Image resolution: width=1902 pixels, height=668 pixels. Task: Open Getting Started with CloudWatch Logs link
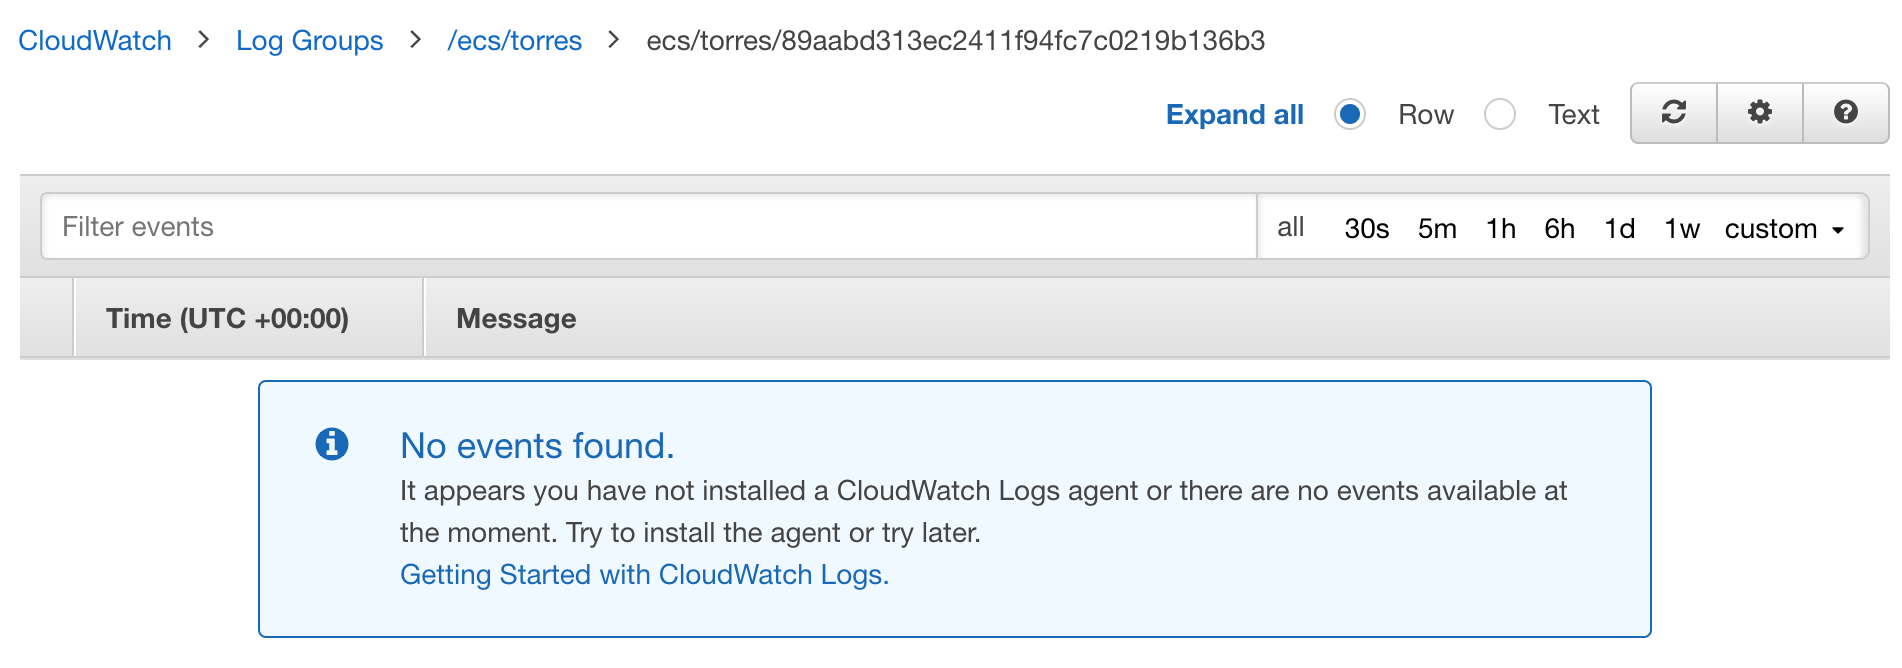click(x=644, y=575)
